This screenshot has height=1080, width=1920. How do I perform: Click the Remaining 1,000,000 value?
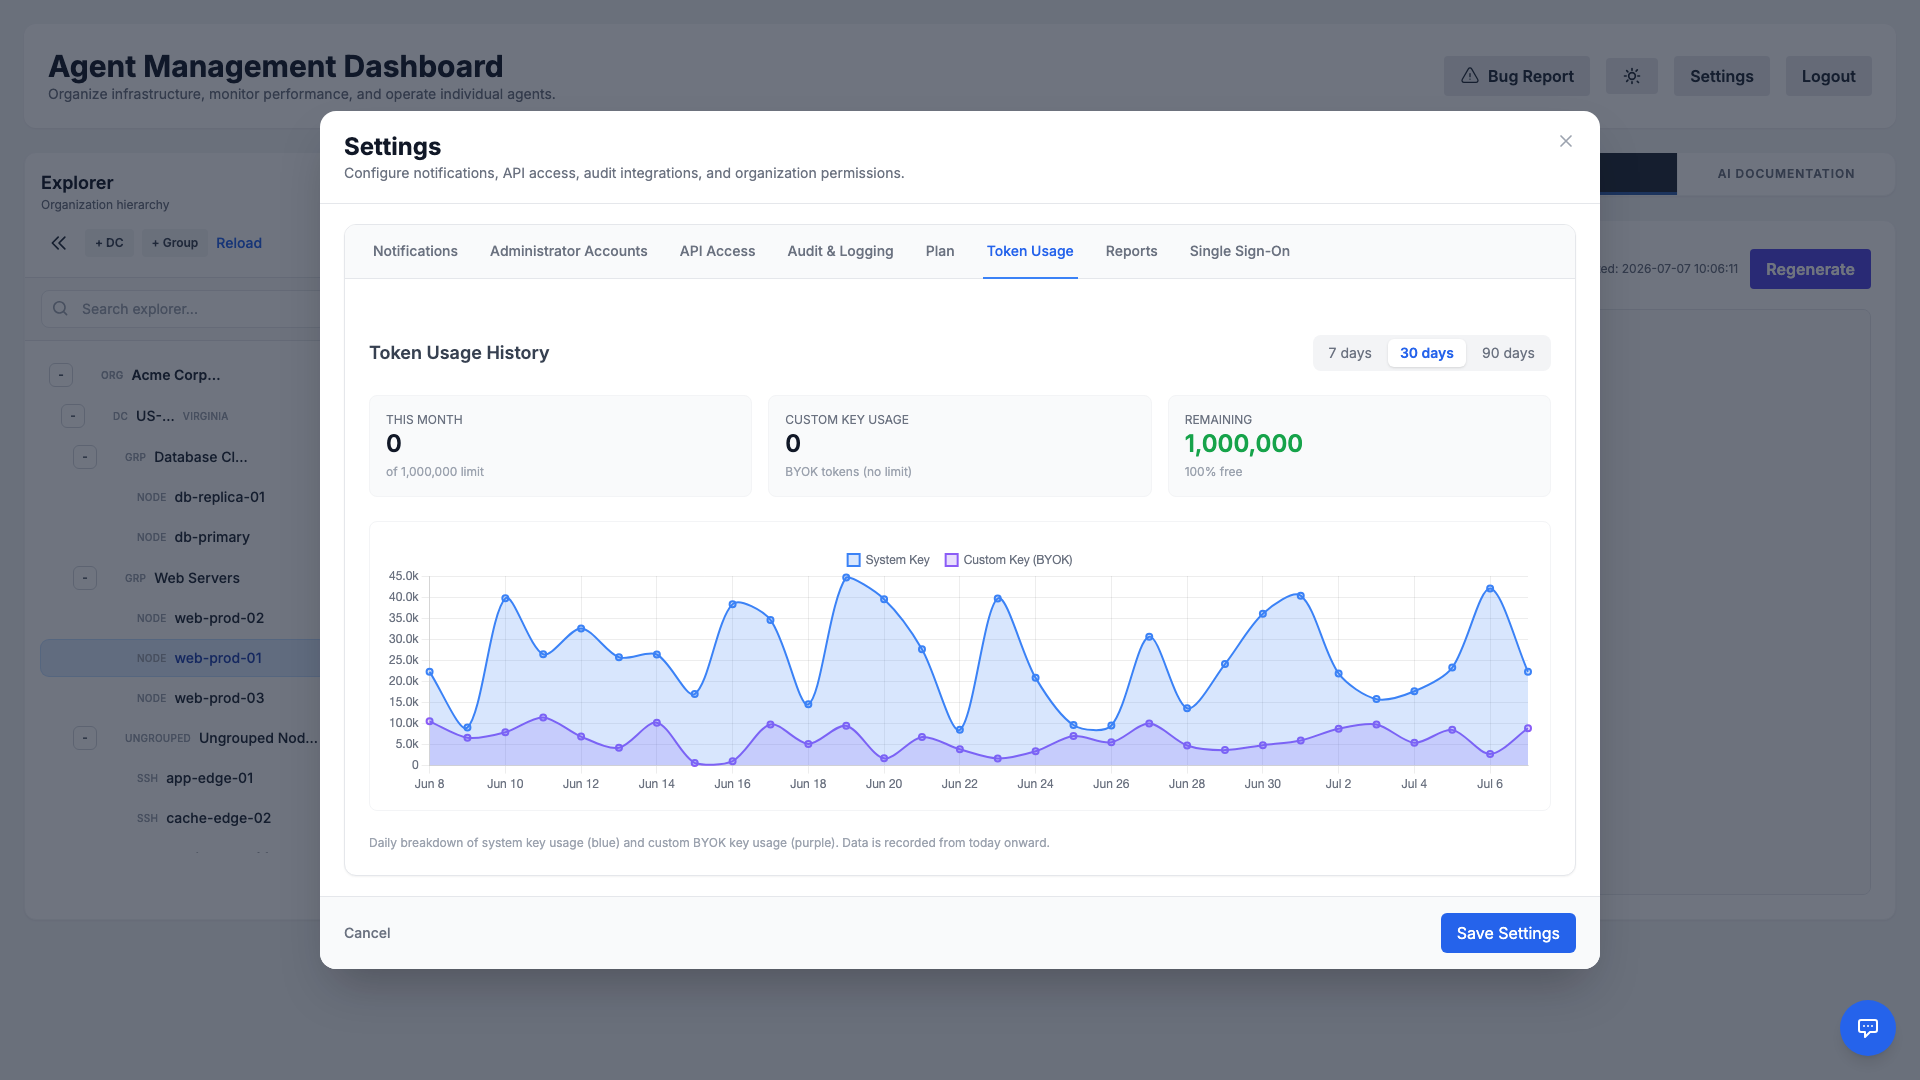(x=1243, y=444)
